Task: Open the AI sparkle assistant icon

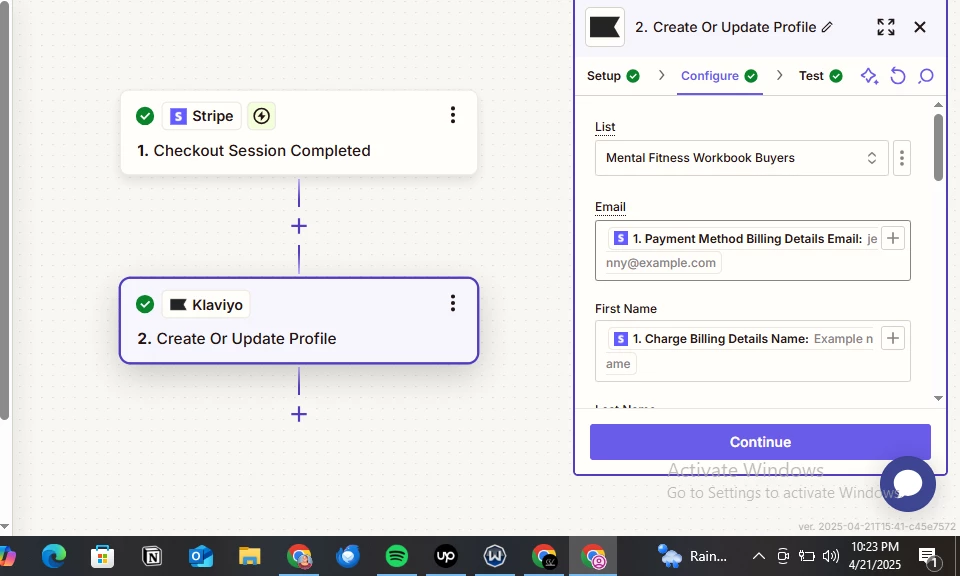Action: coord(869,76)
